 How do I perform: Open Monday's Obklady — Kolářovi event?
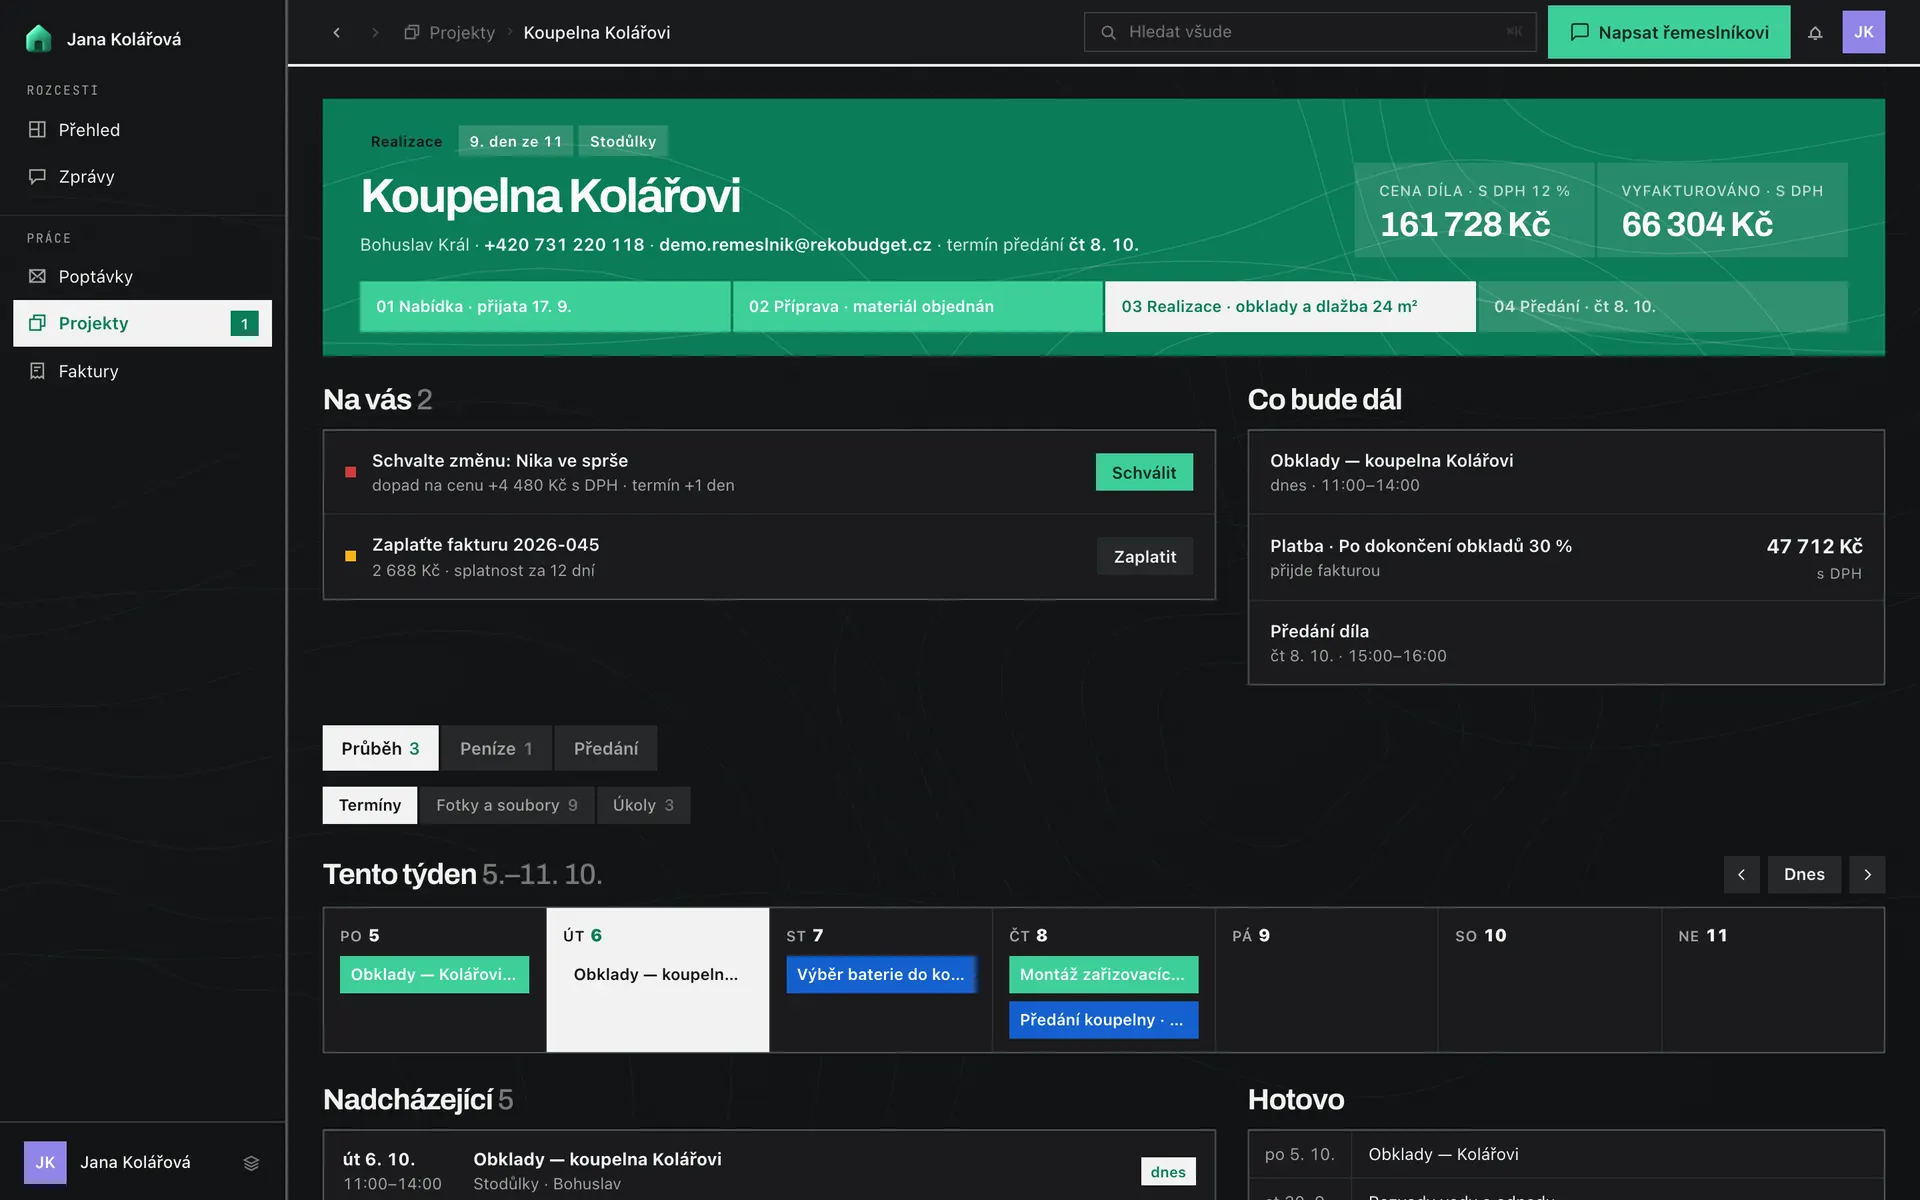pos(434,974)
